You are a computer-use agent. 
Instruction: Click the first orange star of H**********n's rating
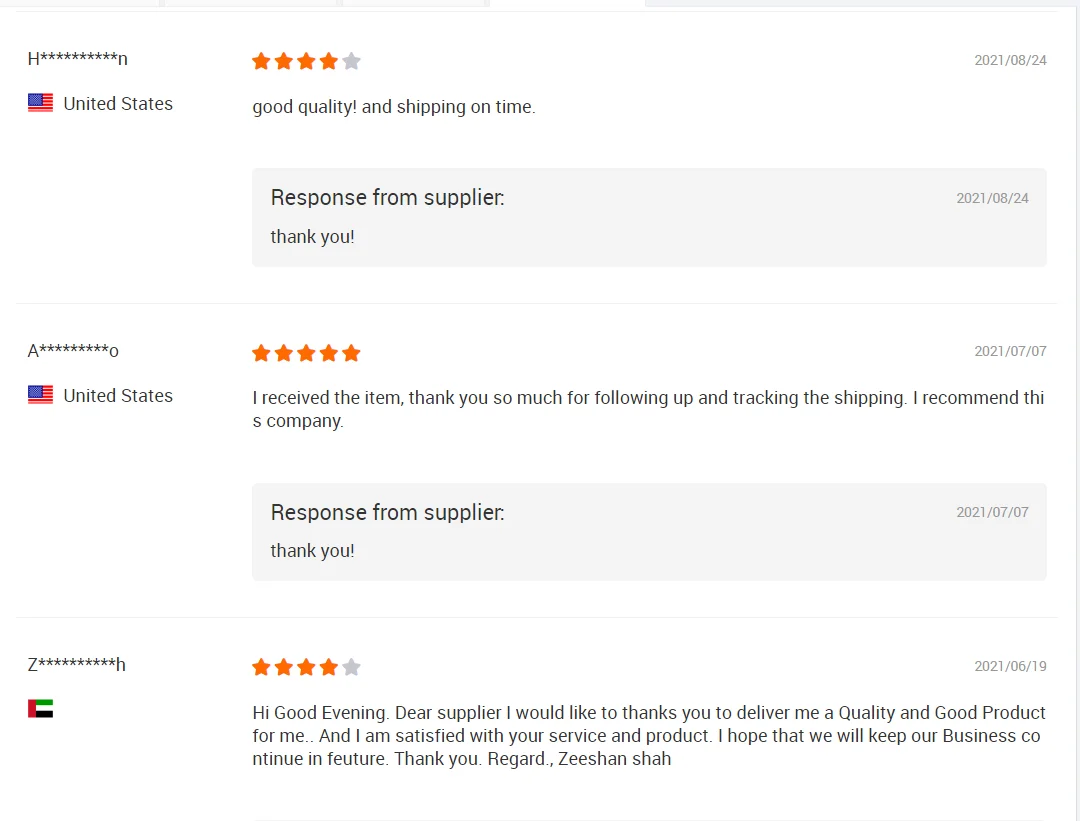(261, 61)
